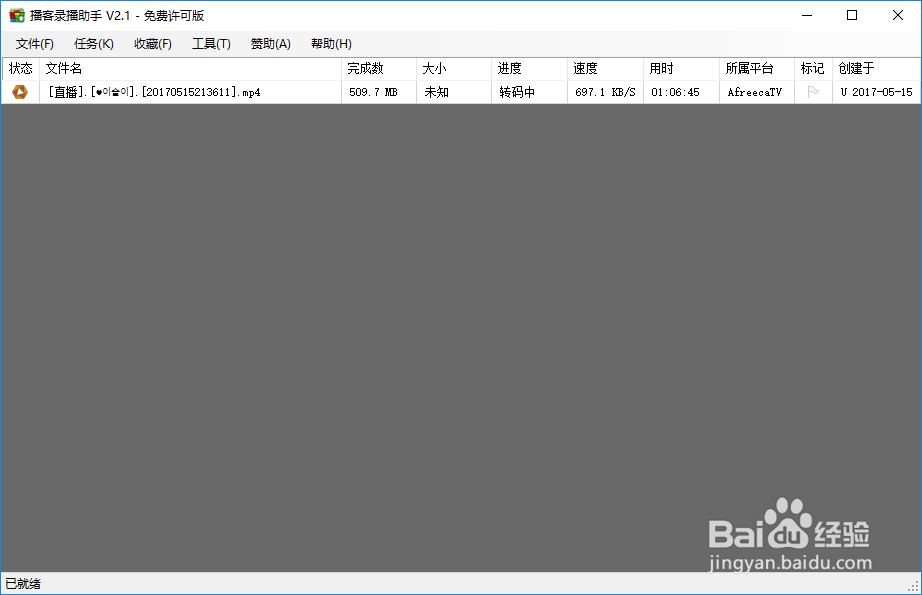Open the 收藏(F) menu
The height and width of the screenshot is (595, 922).
152,43
